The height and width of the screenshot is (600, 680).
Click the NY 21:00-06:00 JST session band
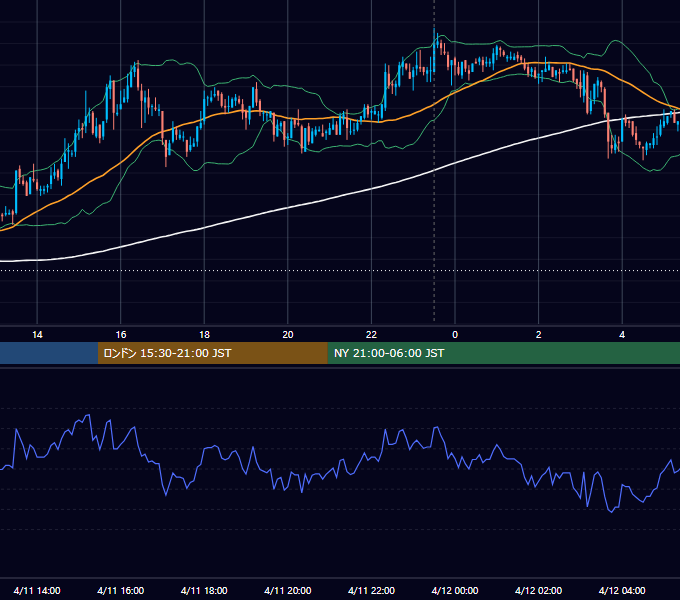[503, 353]
